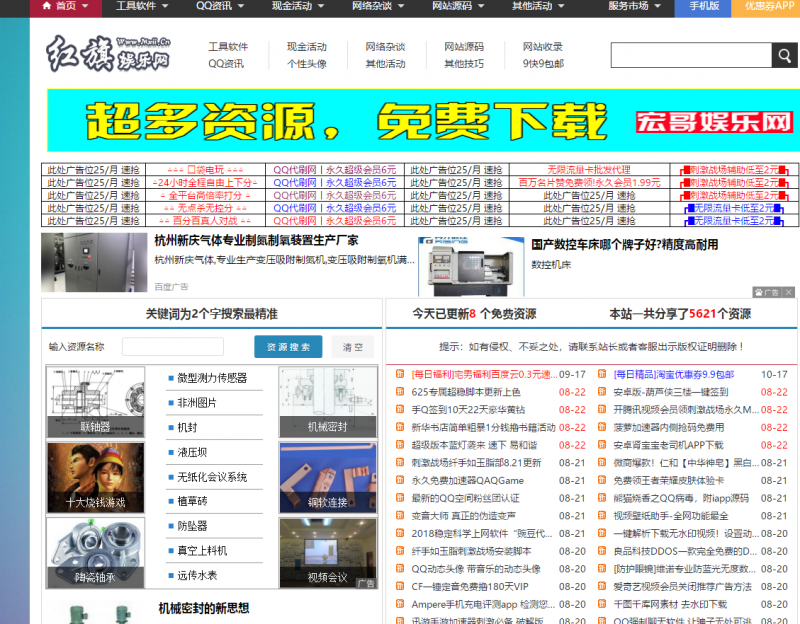This screenshot has width=800, height=624.
Task: Click the 超多资源，免费下载 banner
Action: pyautogui.click(x=423, y=120)
